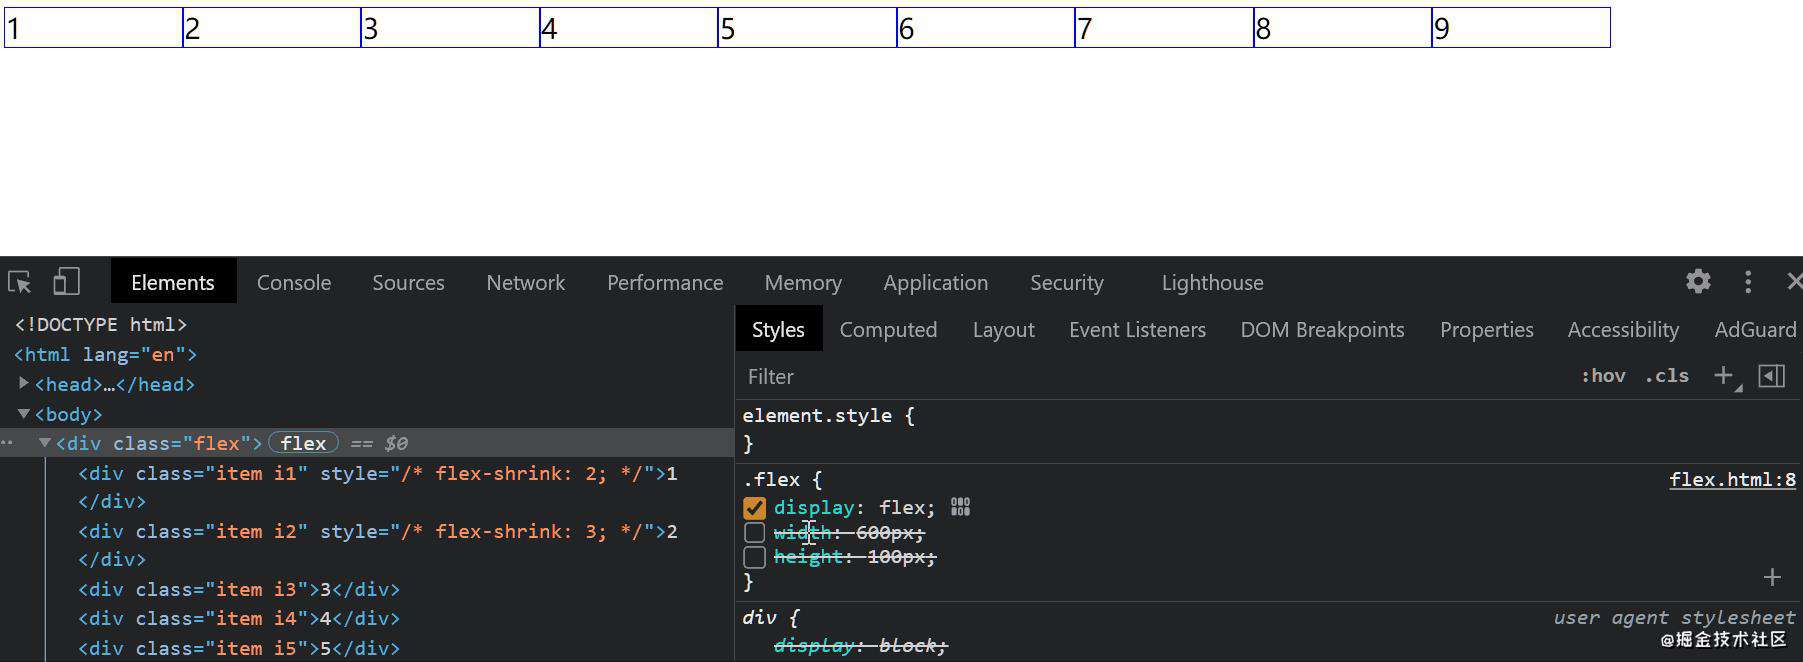
Task: Open the DOM Breakpoints sub-tab
Action: pyautogui.click(x=1322, y=330)
